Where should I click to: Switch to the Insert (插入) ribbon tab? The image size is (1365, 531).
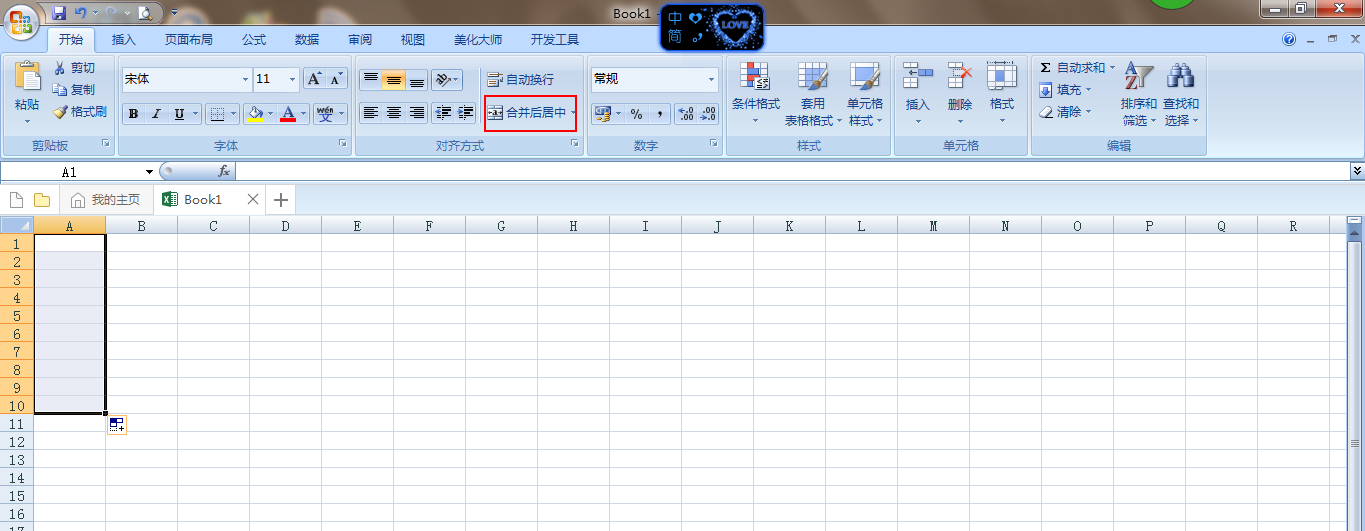124,40
